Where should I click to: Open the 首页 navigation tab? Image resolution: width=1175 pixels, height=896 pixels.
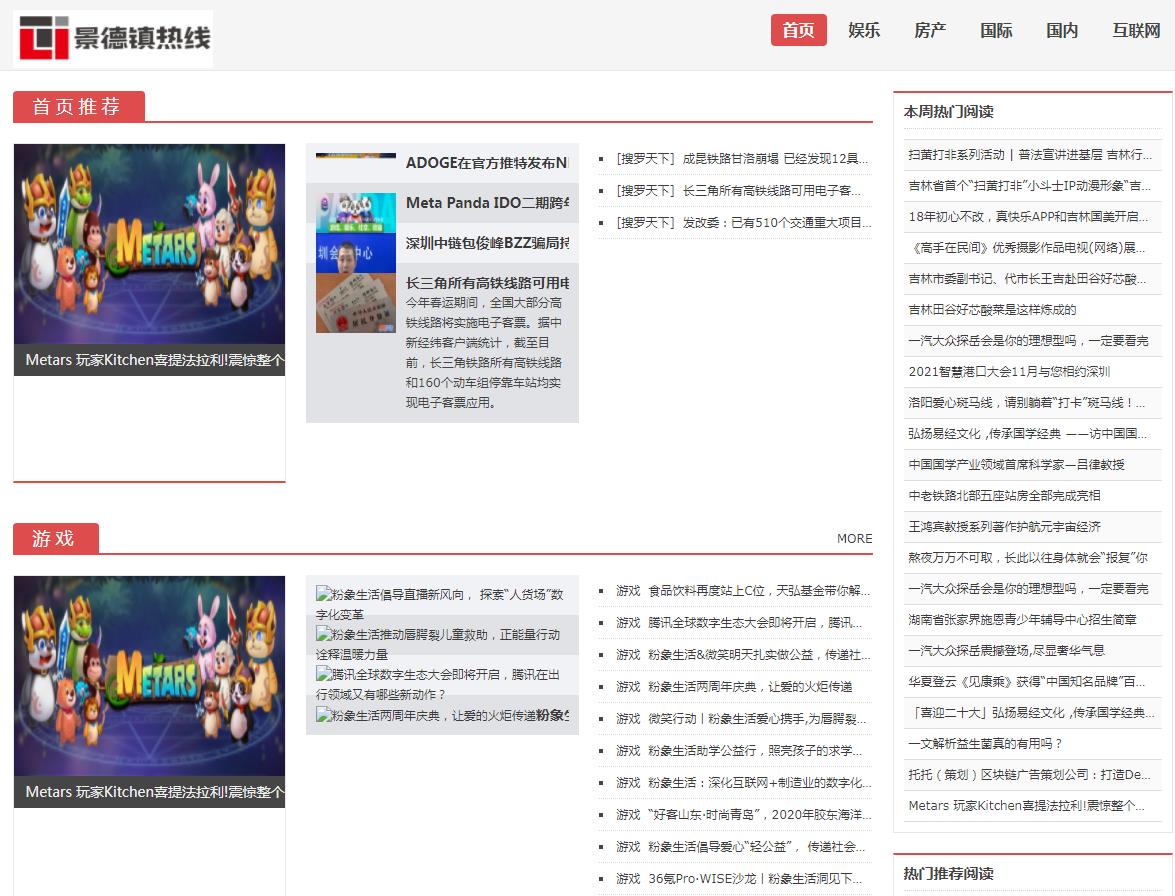tap(798, 31)
